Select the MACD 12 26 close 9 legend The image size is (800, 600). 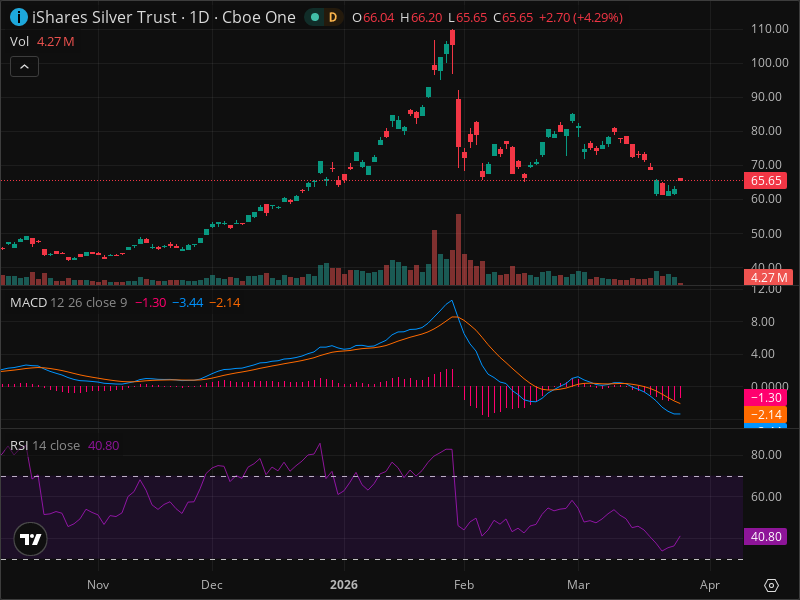[68, 303]
